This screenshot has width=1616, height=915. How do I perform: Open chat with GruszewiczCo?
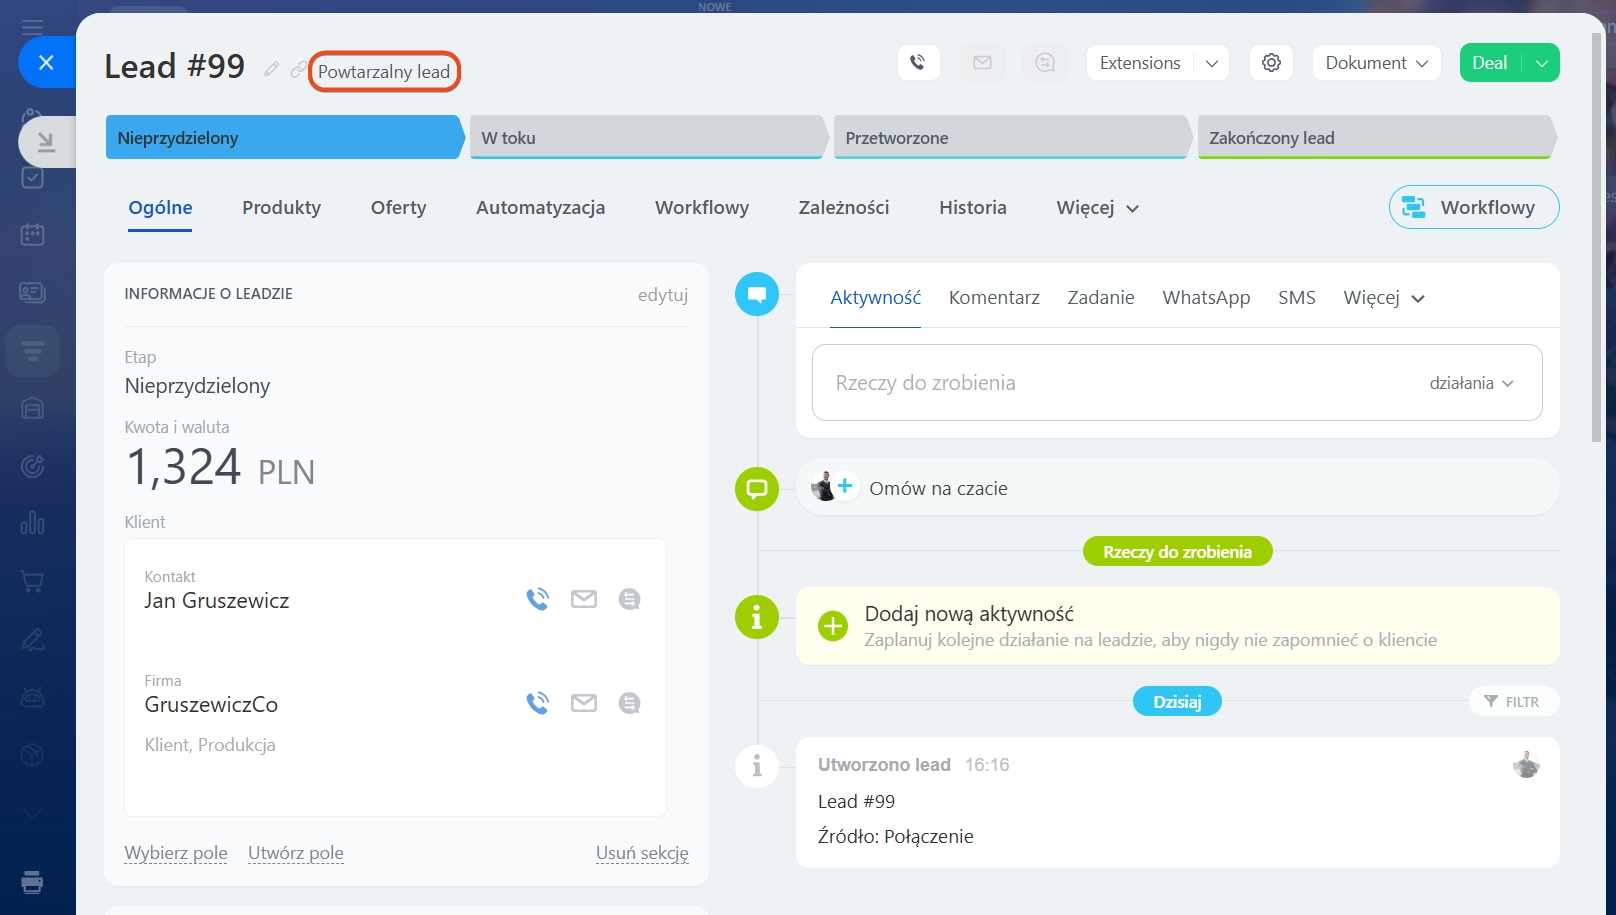pyautogui.click(x=629, y=703)
